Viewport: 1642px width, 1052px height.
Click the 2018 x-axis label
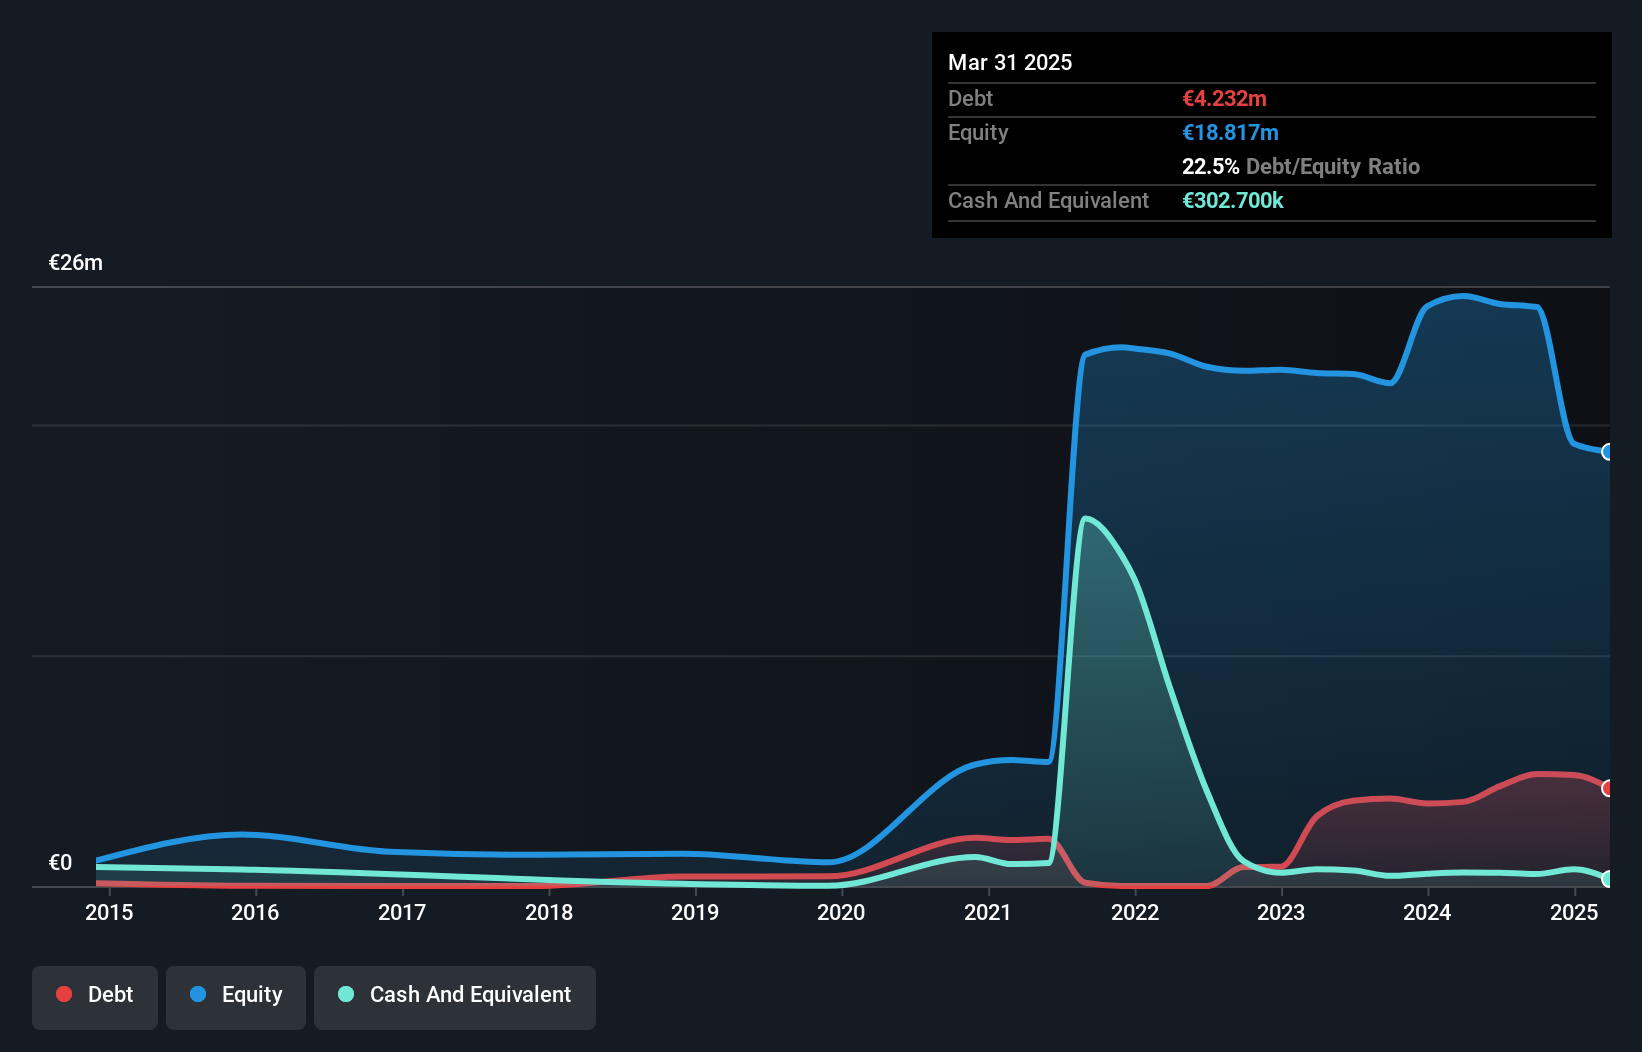click(549, 912)
